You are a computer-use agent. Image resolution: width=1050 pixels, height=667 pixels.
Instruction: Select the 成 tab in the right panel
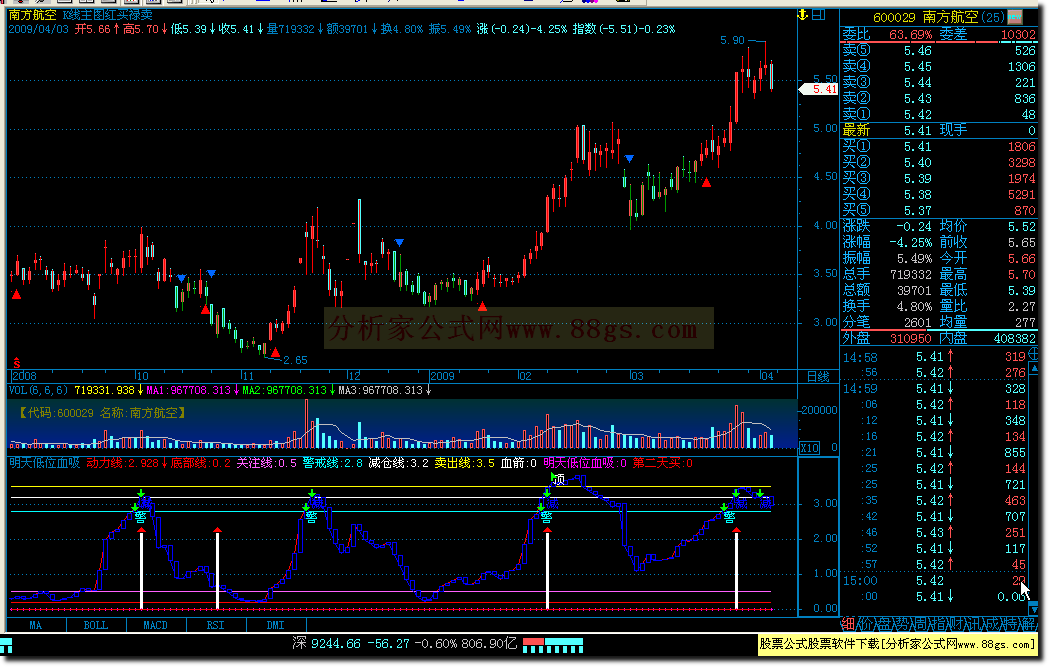pos(992,624)
